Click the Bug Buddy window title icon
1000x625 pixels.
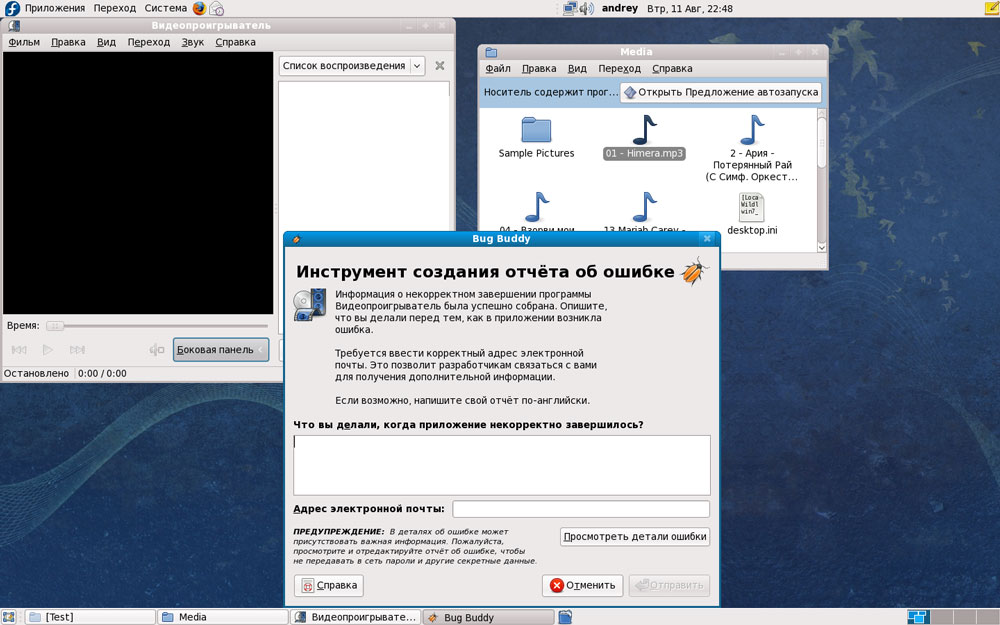pyautogui.click(x=296, y=239)
